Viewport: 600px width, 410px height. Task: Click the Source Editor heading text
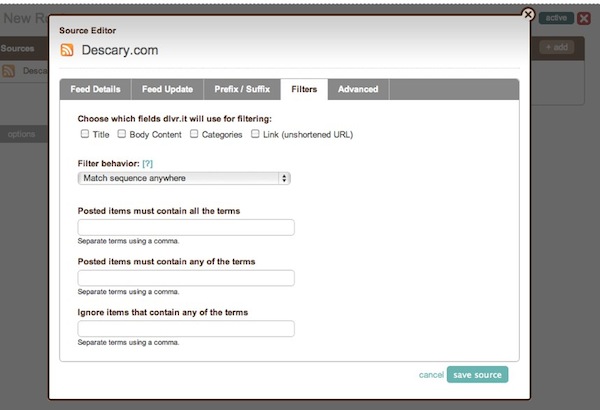click(88, 31)
